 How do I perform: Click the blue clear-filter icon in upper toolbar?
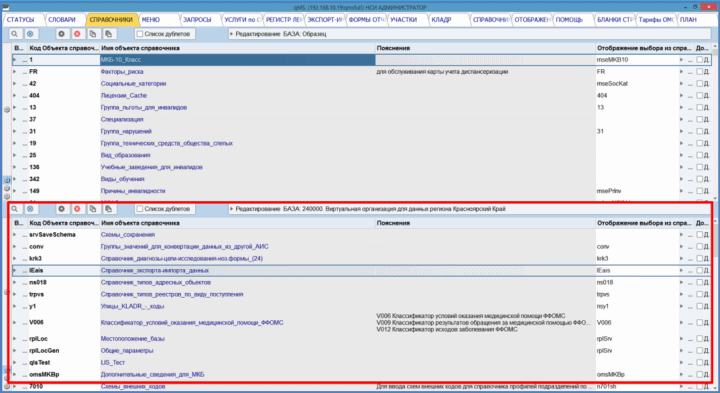click(x=30, y=34)
